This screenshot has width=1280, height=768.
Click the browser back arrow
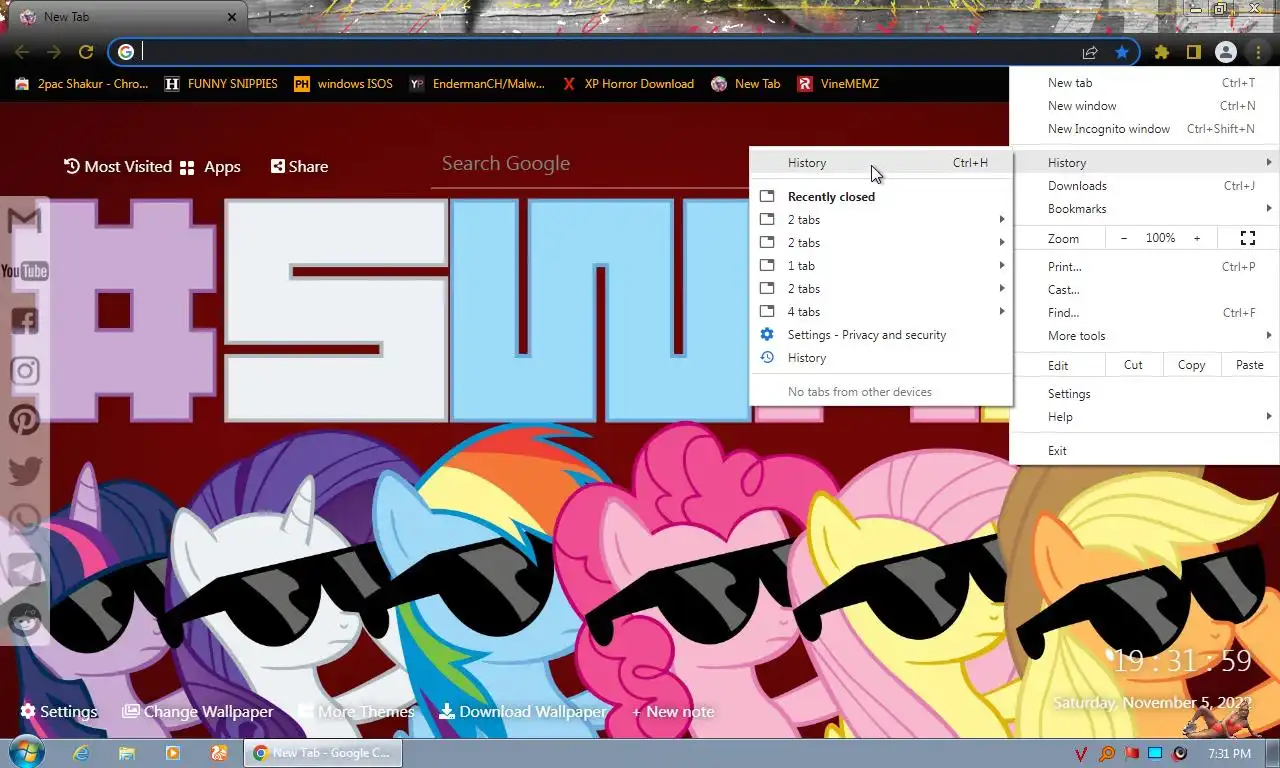[x=22, y=52]
